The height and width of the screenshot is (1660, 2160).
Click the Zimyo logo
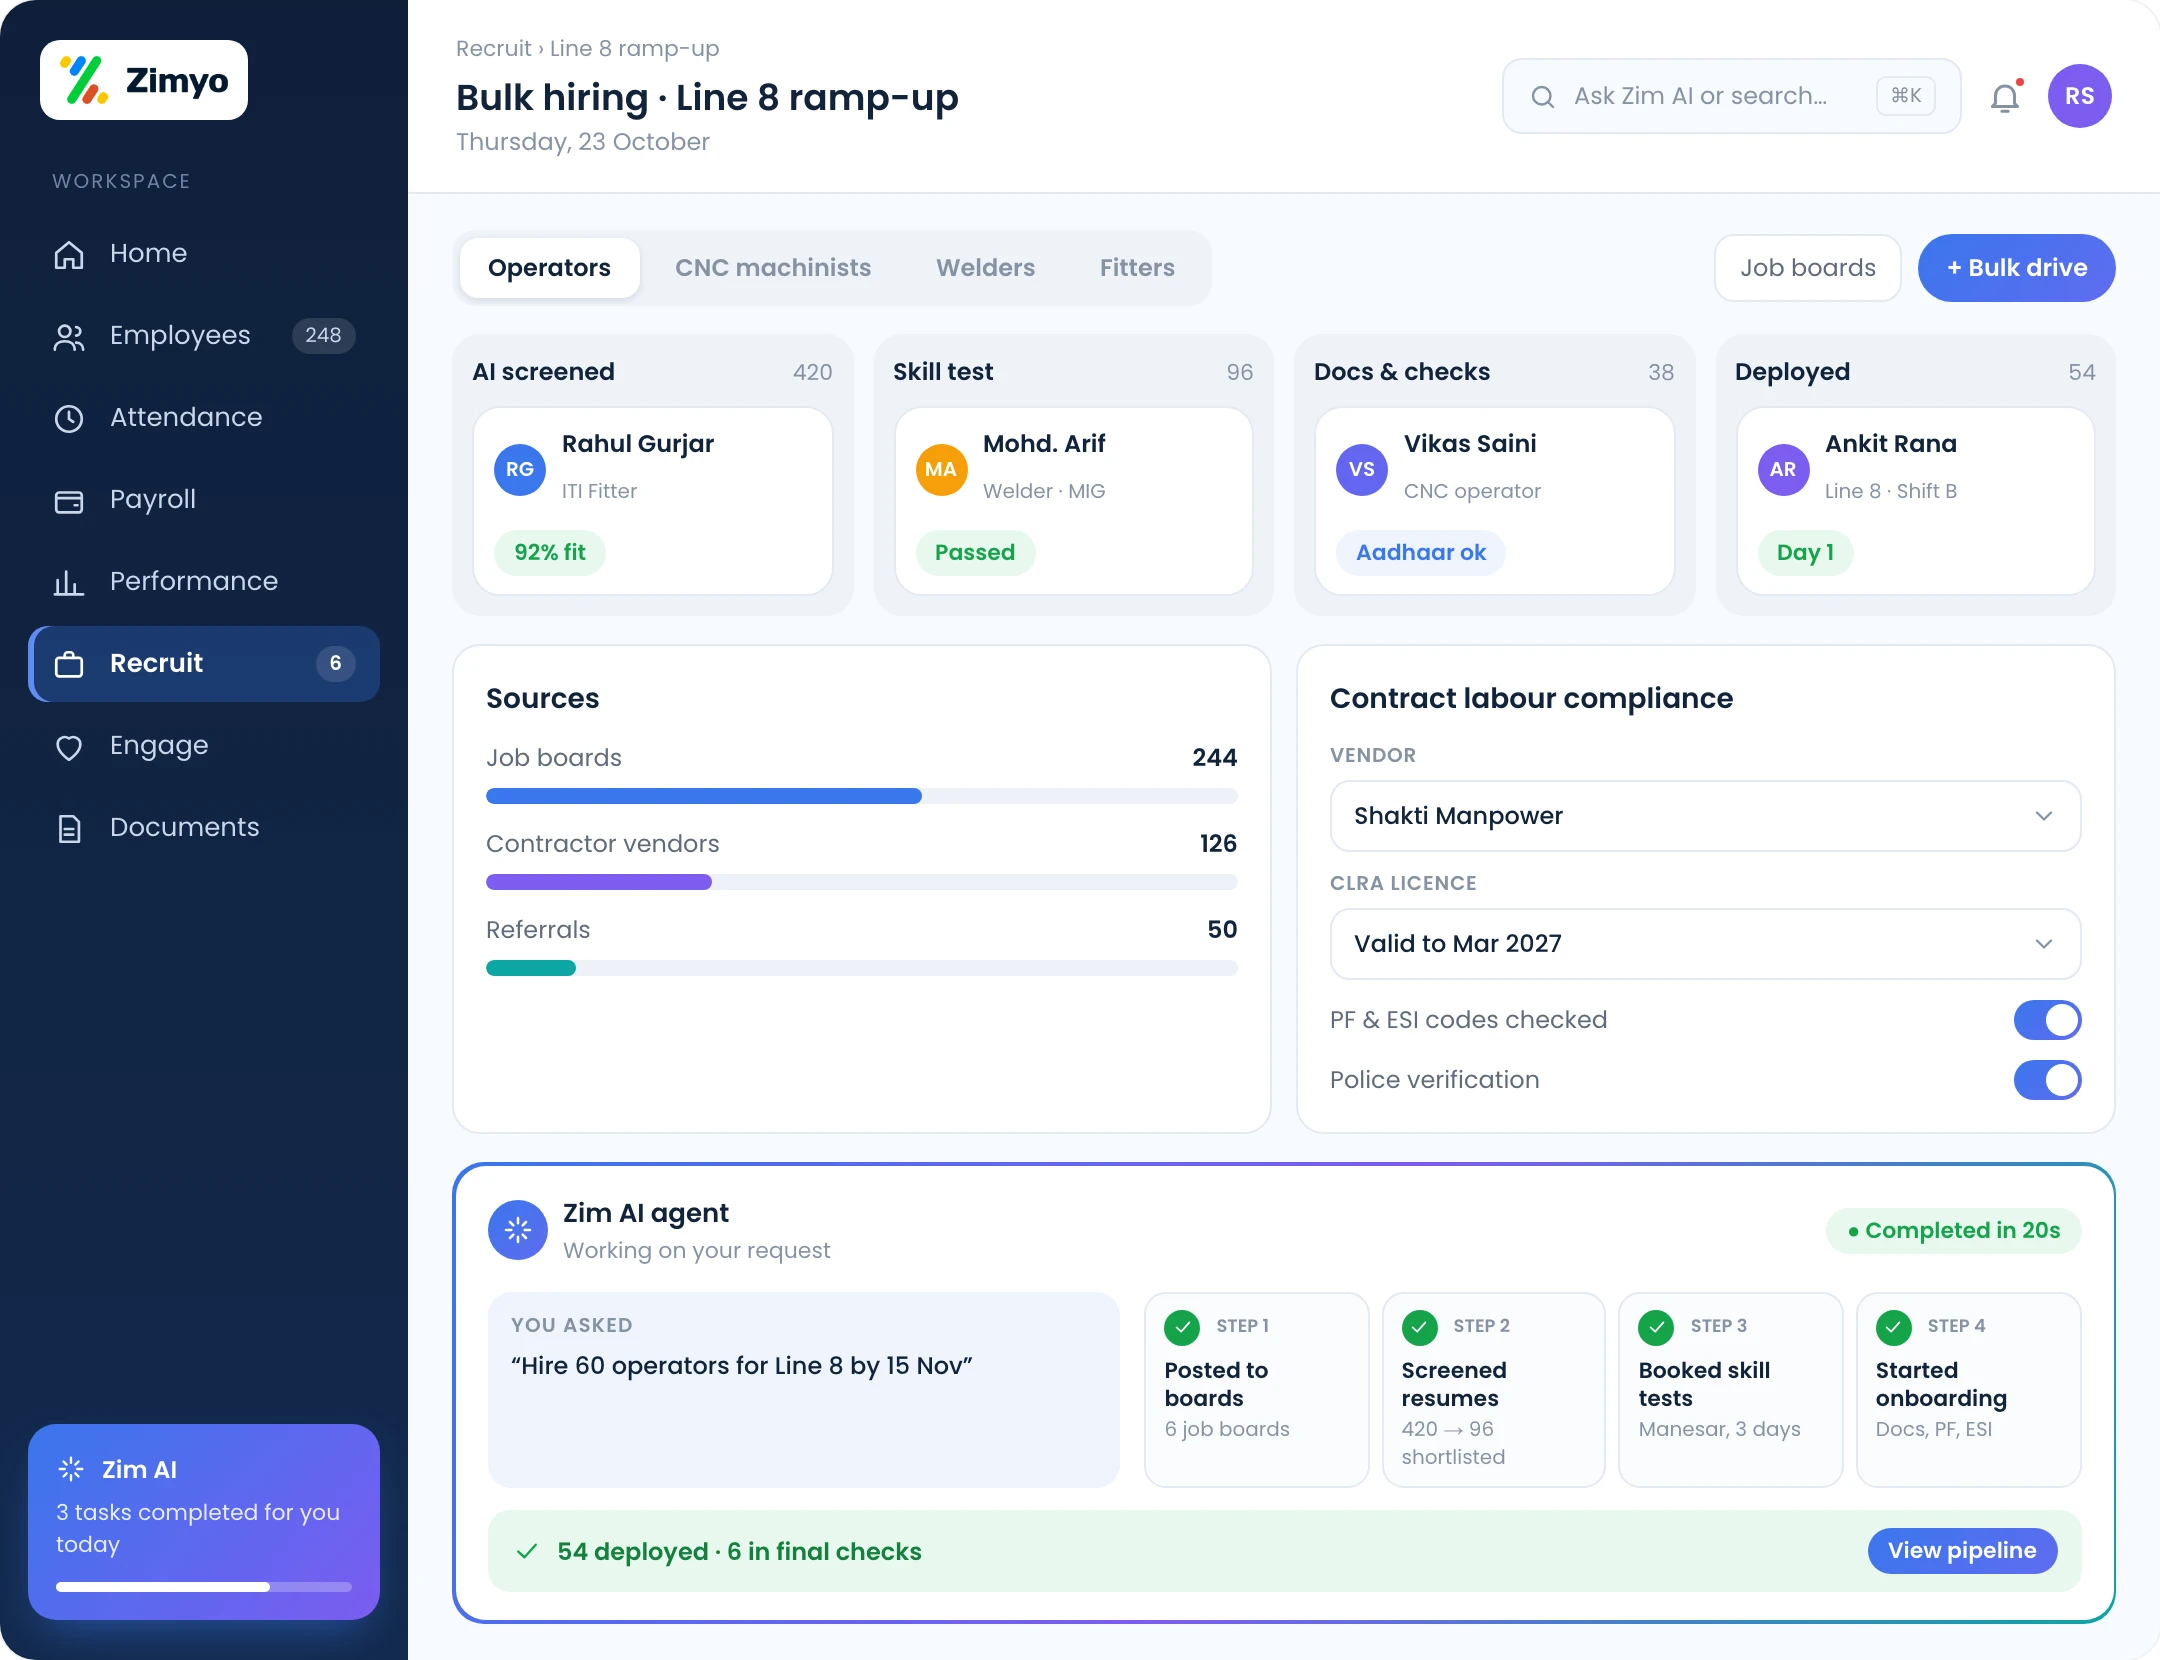[144, 80]
